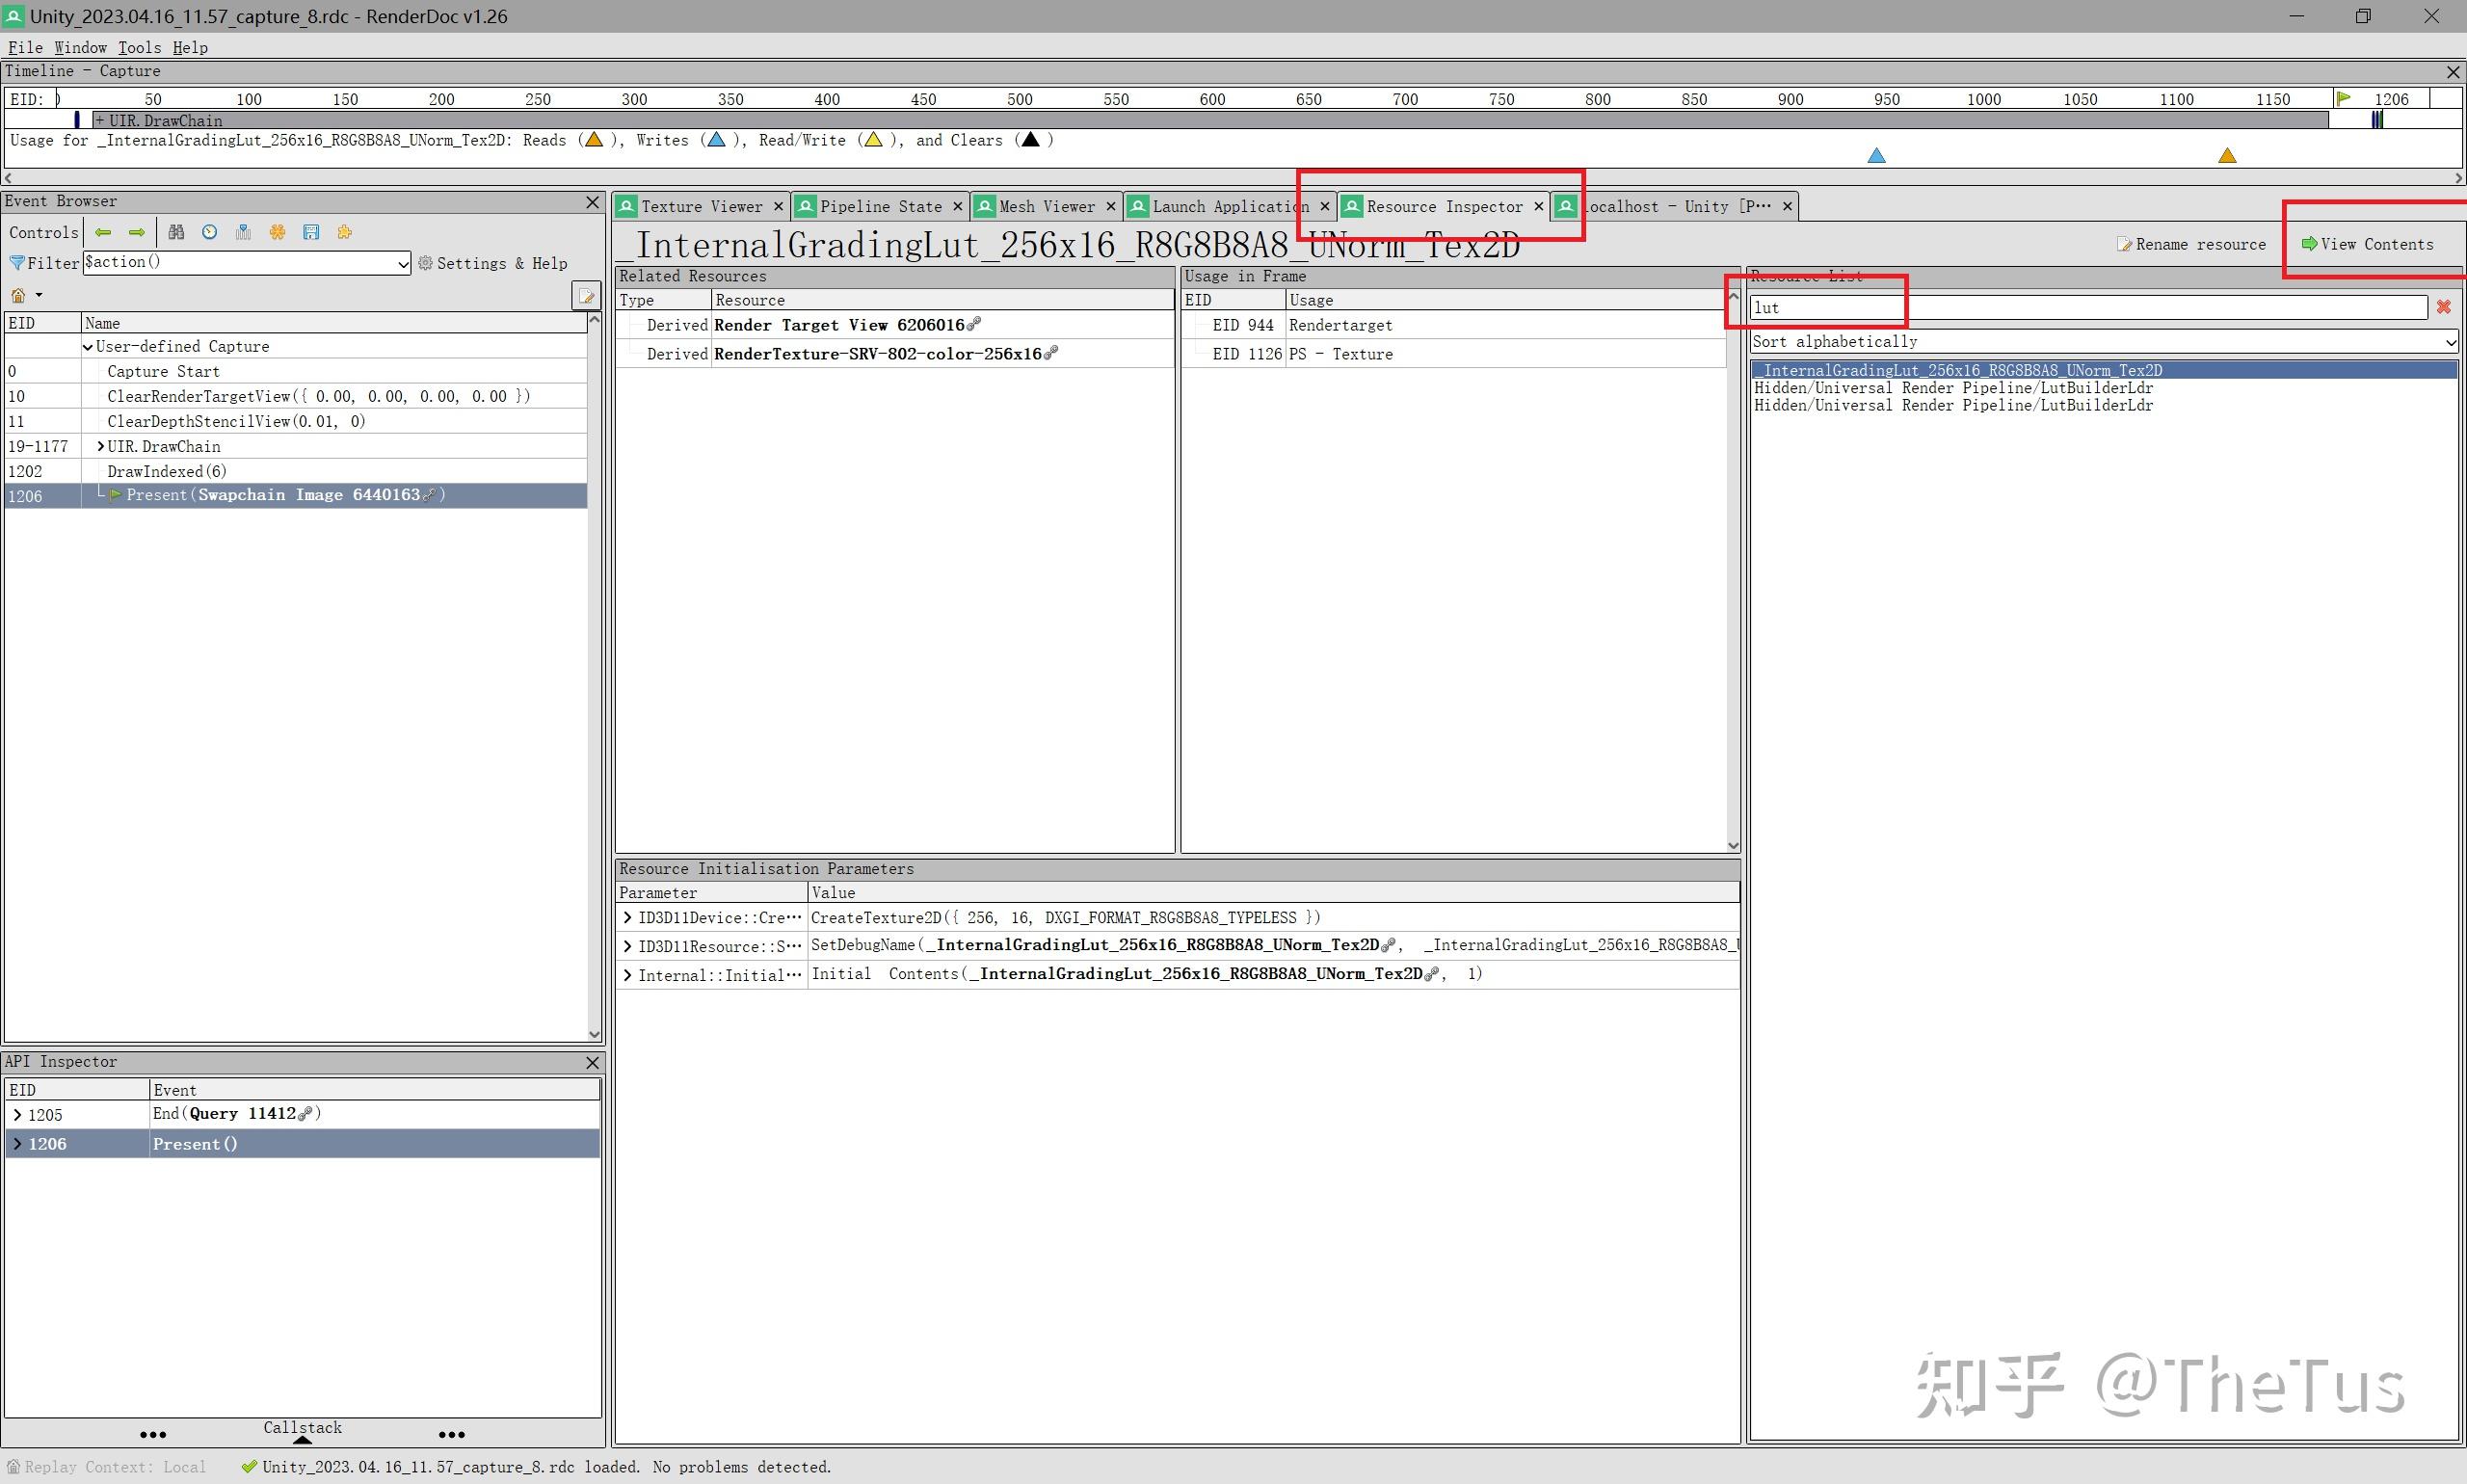Screen dimensions: 2467x1484
Task: Click the notepad icon beside the breadcrumb bar
Action: (x=586, y=296)
